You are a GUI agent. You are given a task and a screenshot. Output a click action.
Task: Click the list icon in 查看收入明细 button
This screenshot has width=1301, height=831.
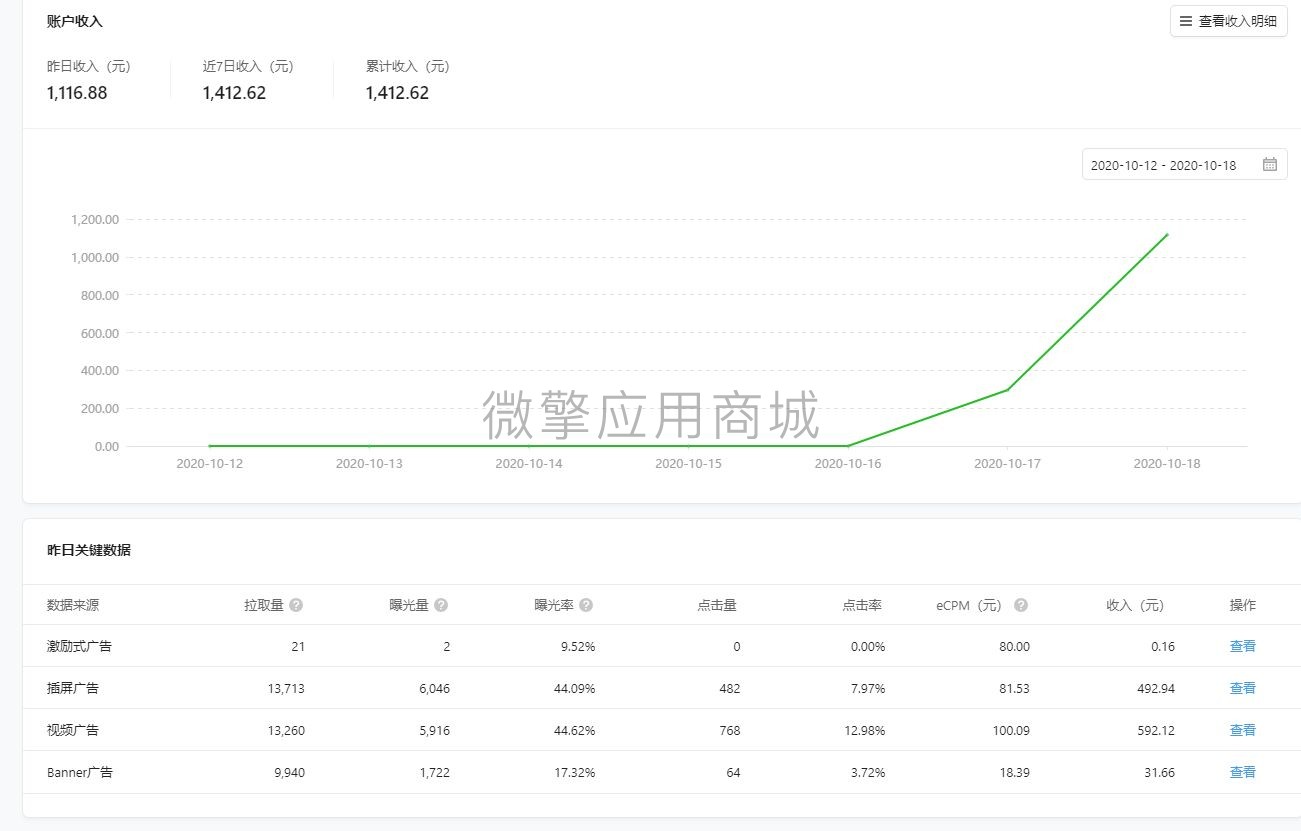(1186, 21)
